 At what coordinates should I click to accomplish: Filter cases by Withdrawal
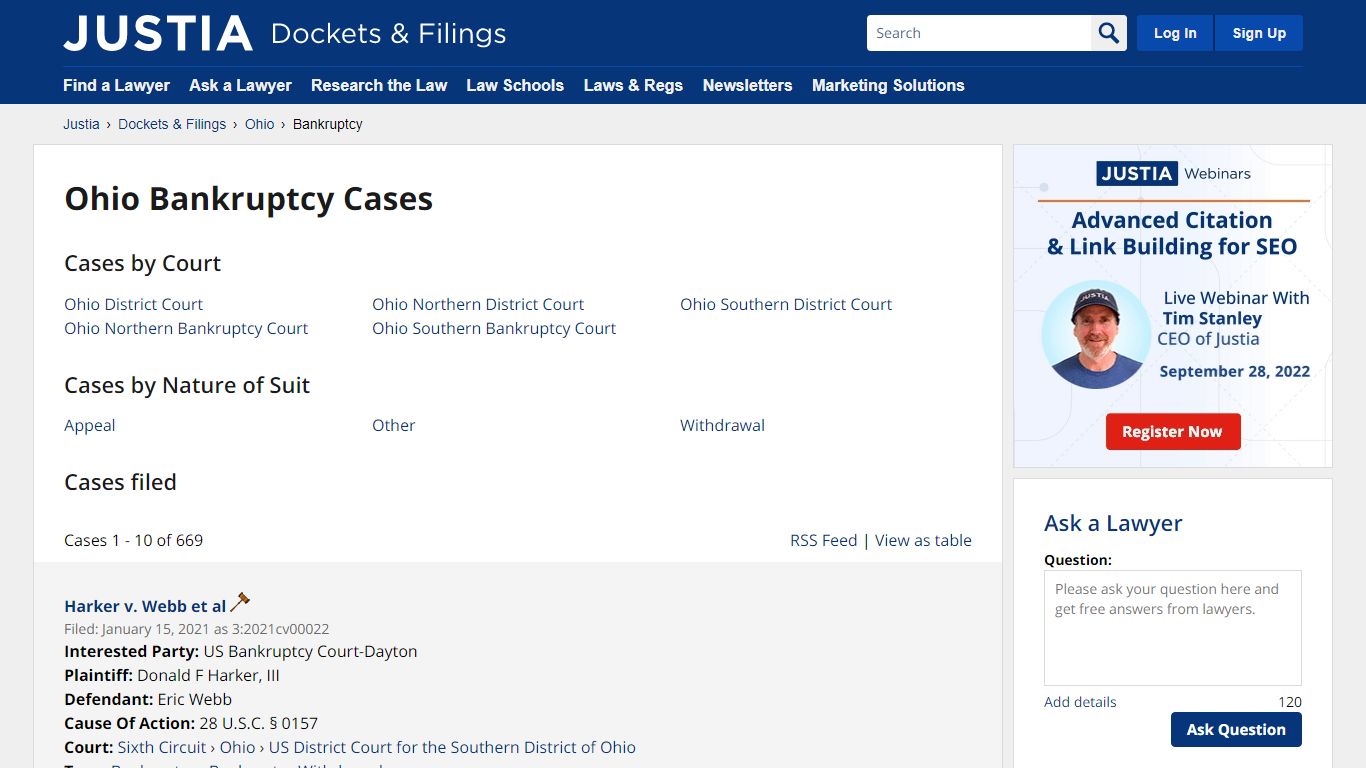click(722, 425)
